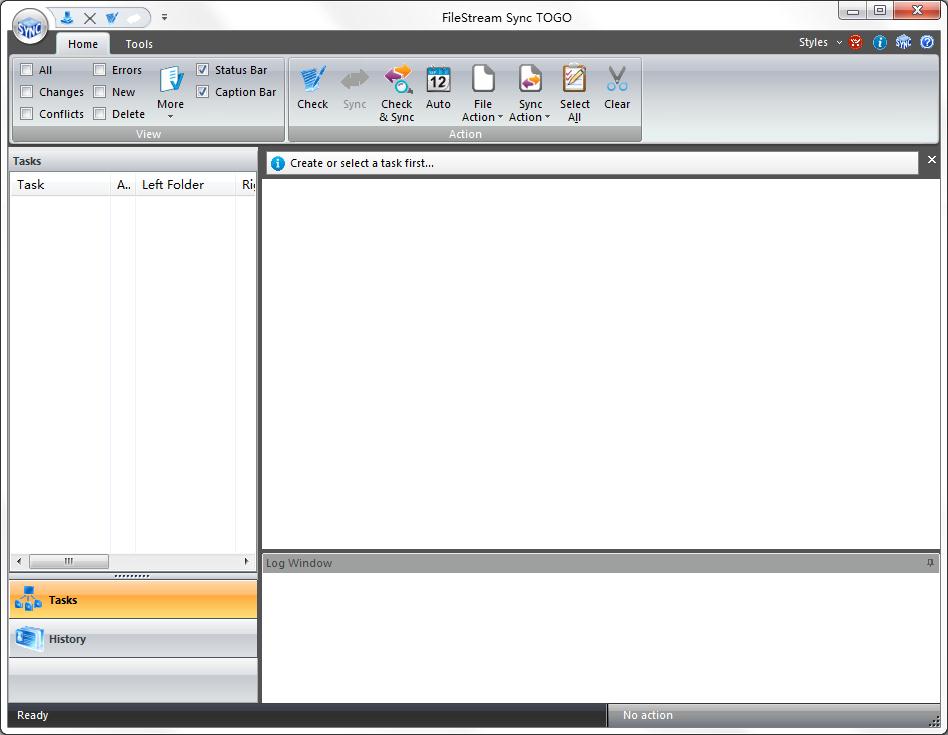This screenshot has width=948, height=735.
Task: Click the blue info About icon
Action: click(880, 42)
